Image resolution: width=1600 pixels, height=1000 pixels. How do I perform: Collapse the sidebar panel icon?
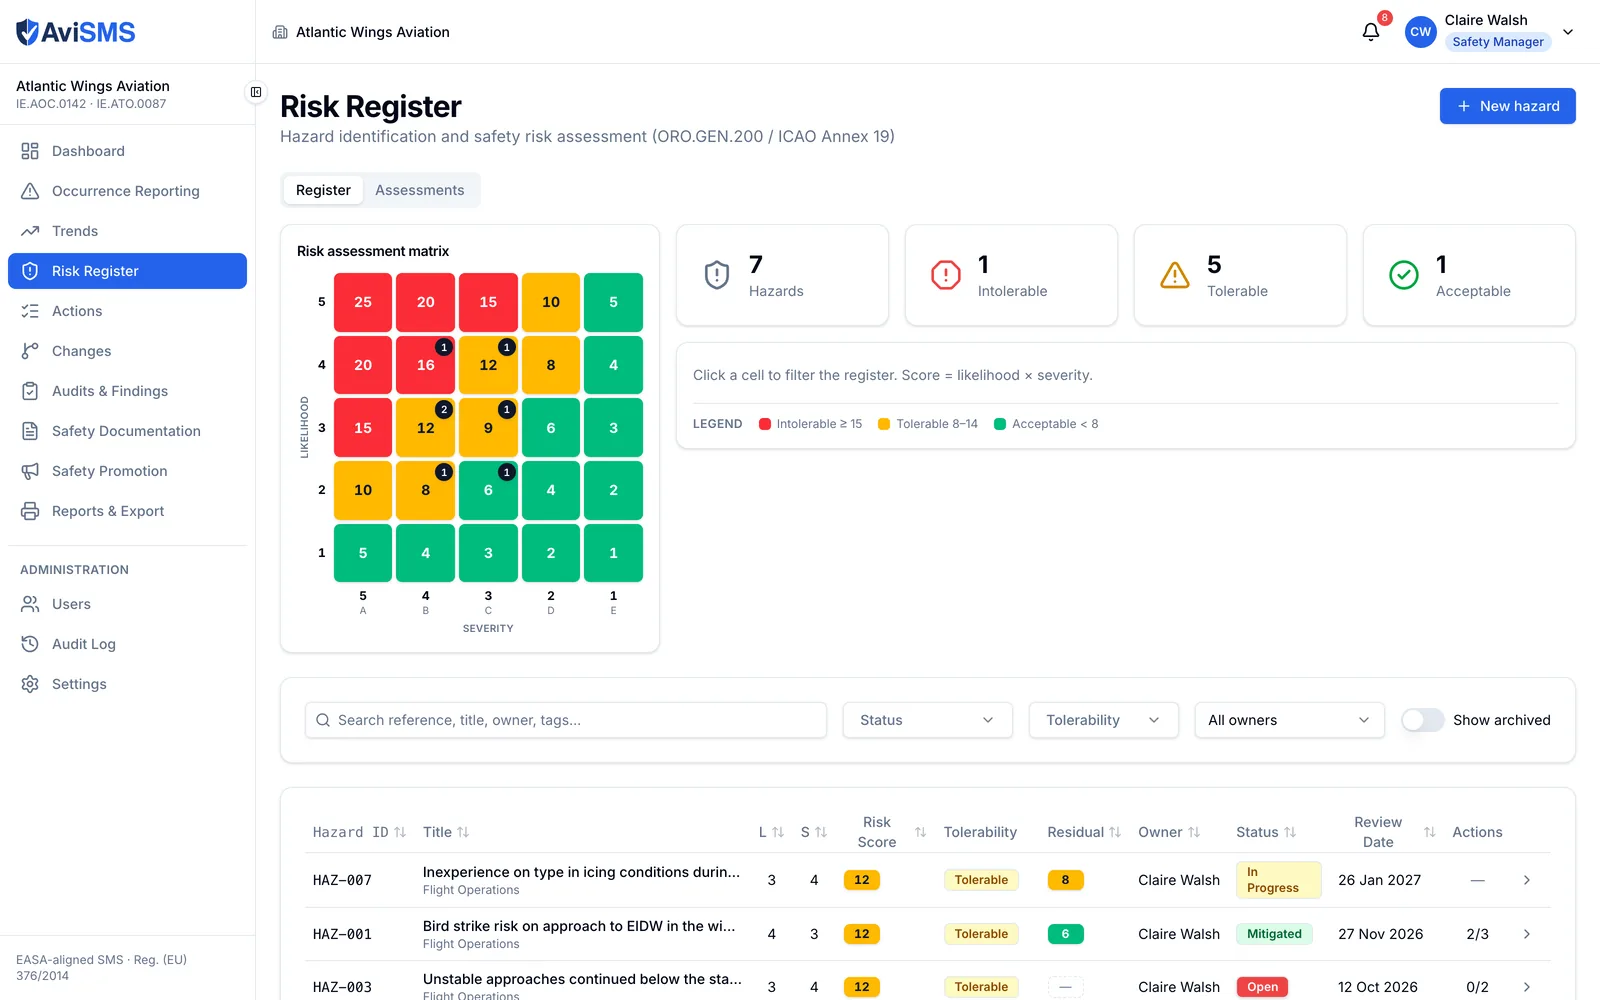256,92
